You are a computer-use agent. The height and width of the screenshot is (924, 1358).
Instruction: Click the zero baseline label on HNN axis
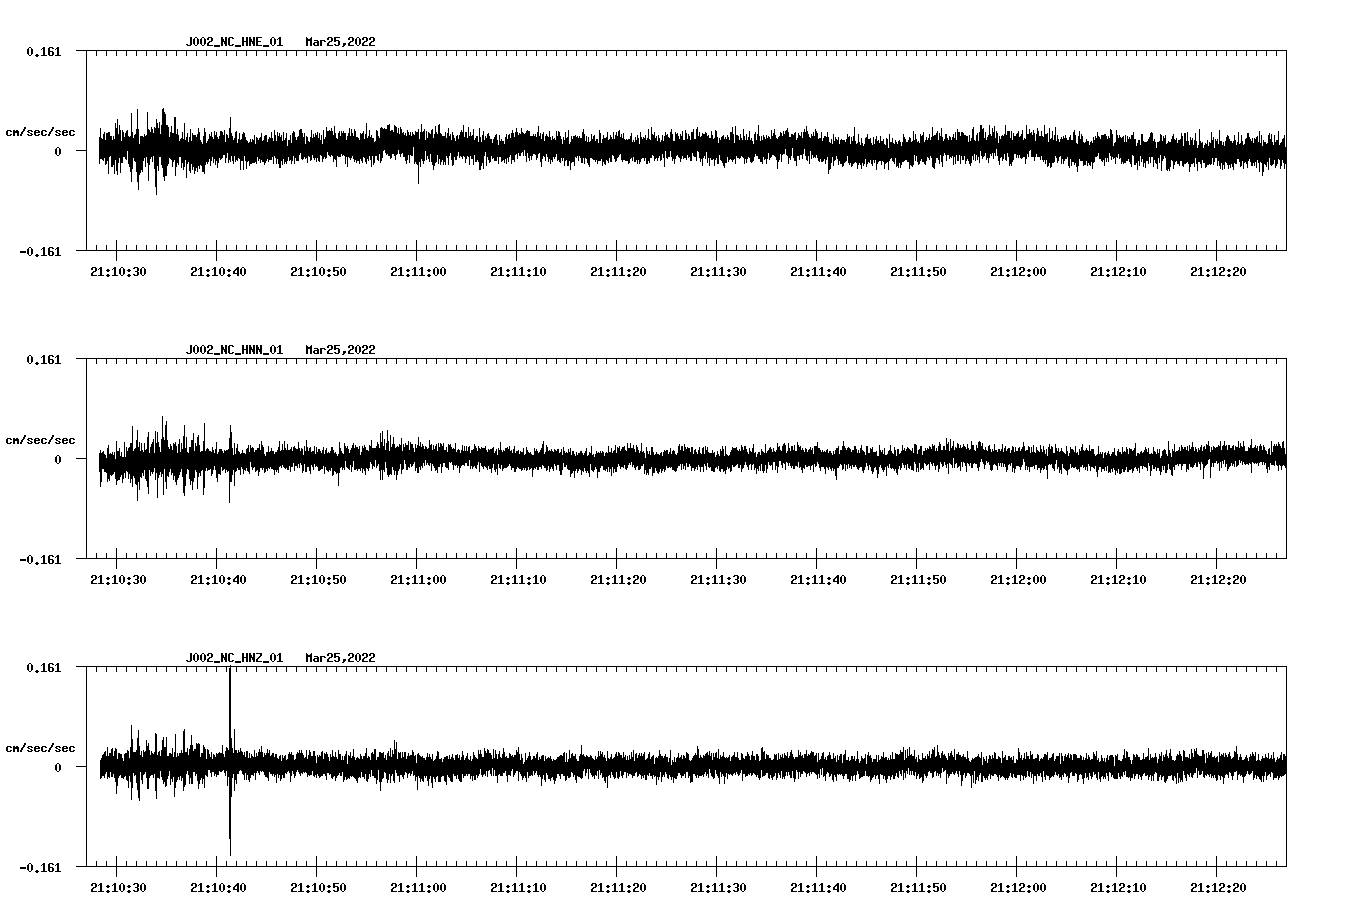point(58,459)
